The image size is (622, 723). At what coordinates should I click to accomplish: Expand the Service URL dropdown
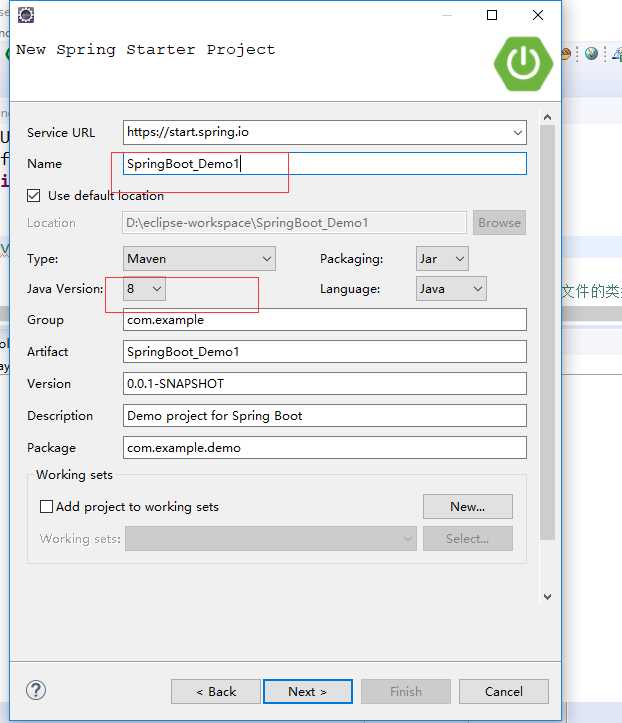pyautogui.click(x=517, y=132)
